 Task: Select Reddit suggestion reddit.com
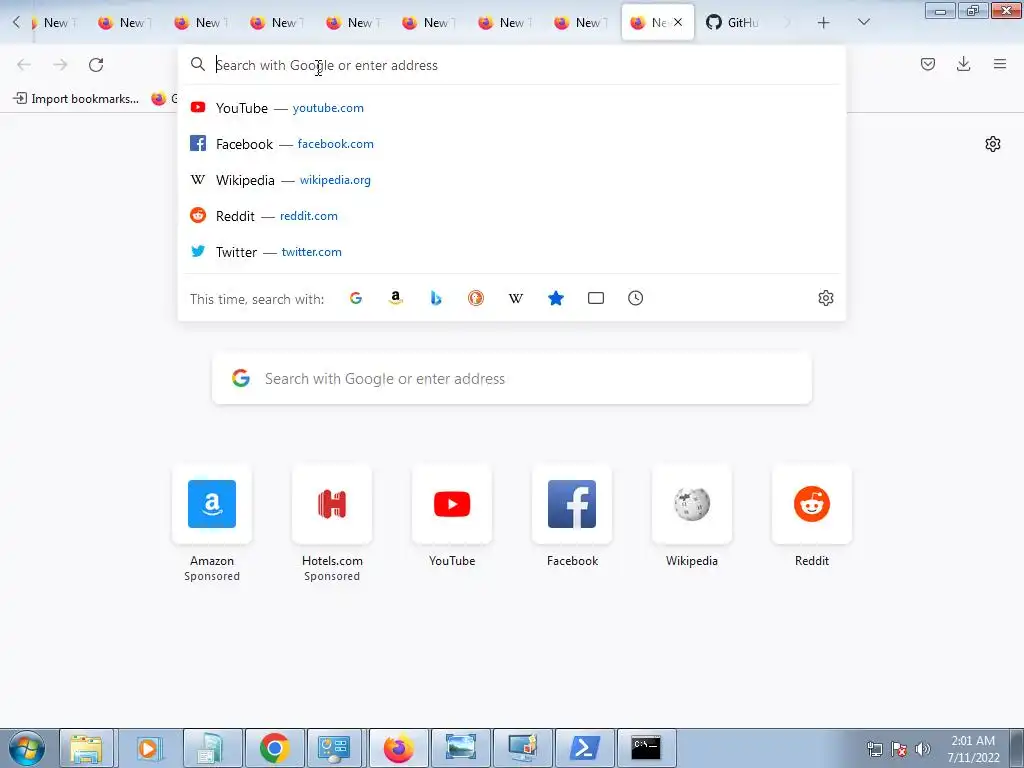512,216
